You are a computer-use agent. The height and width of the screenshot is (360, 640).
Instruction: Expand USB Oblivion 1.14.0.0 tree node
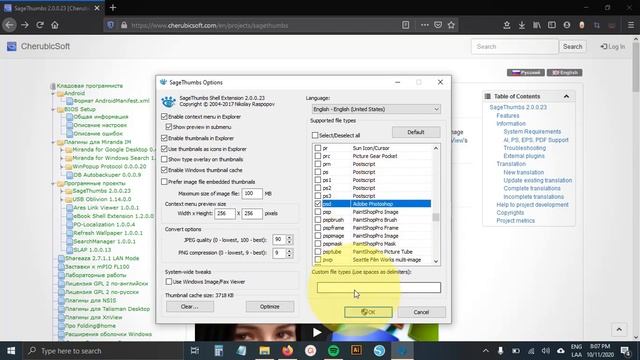[x=62, y=200]
